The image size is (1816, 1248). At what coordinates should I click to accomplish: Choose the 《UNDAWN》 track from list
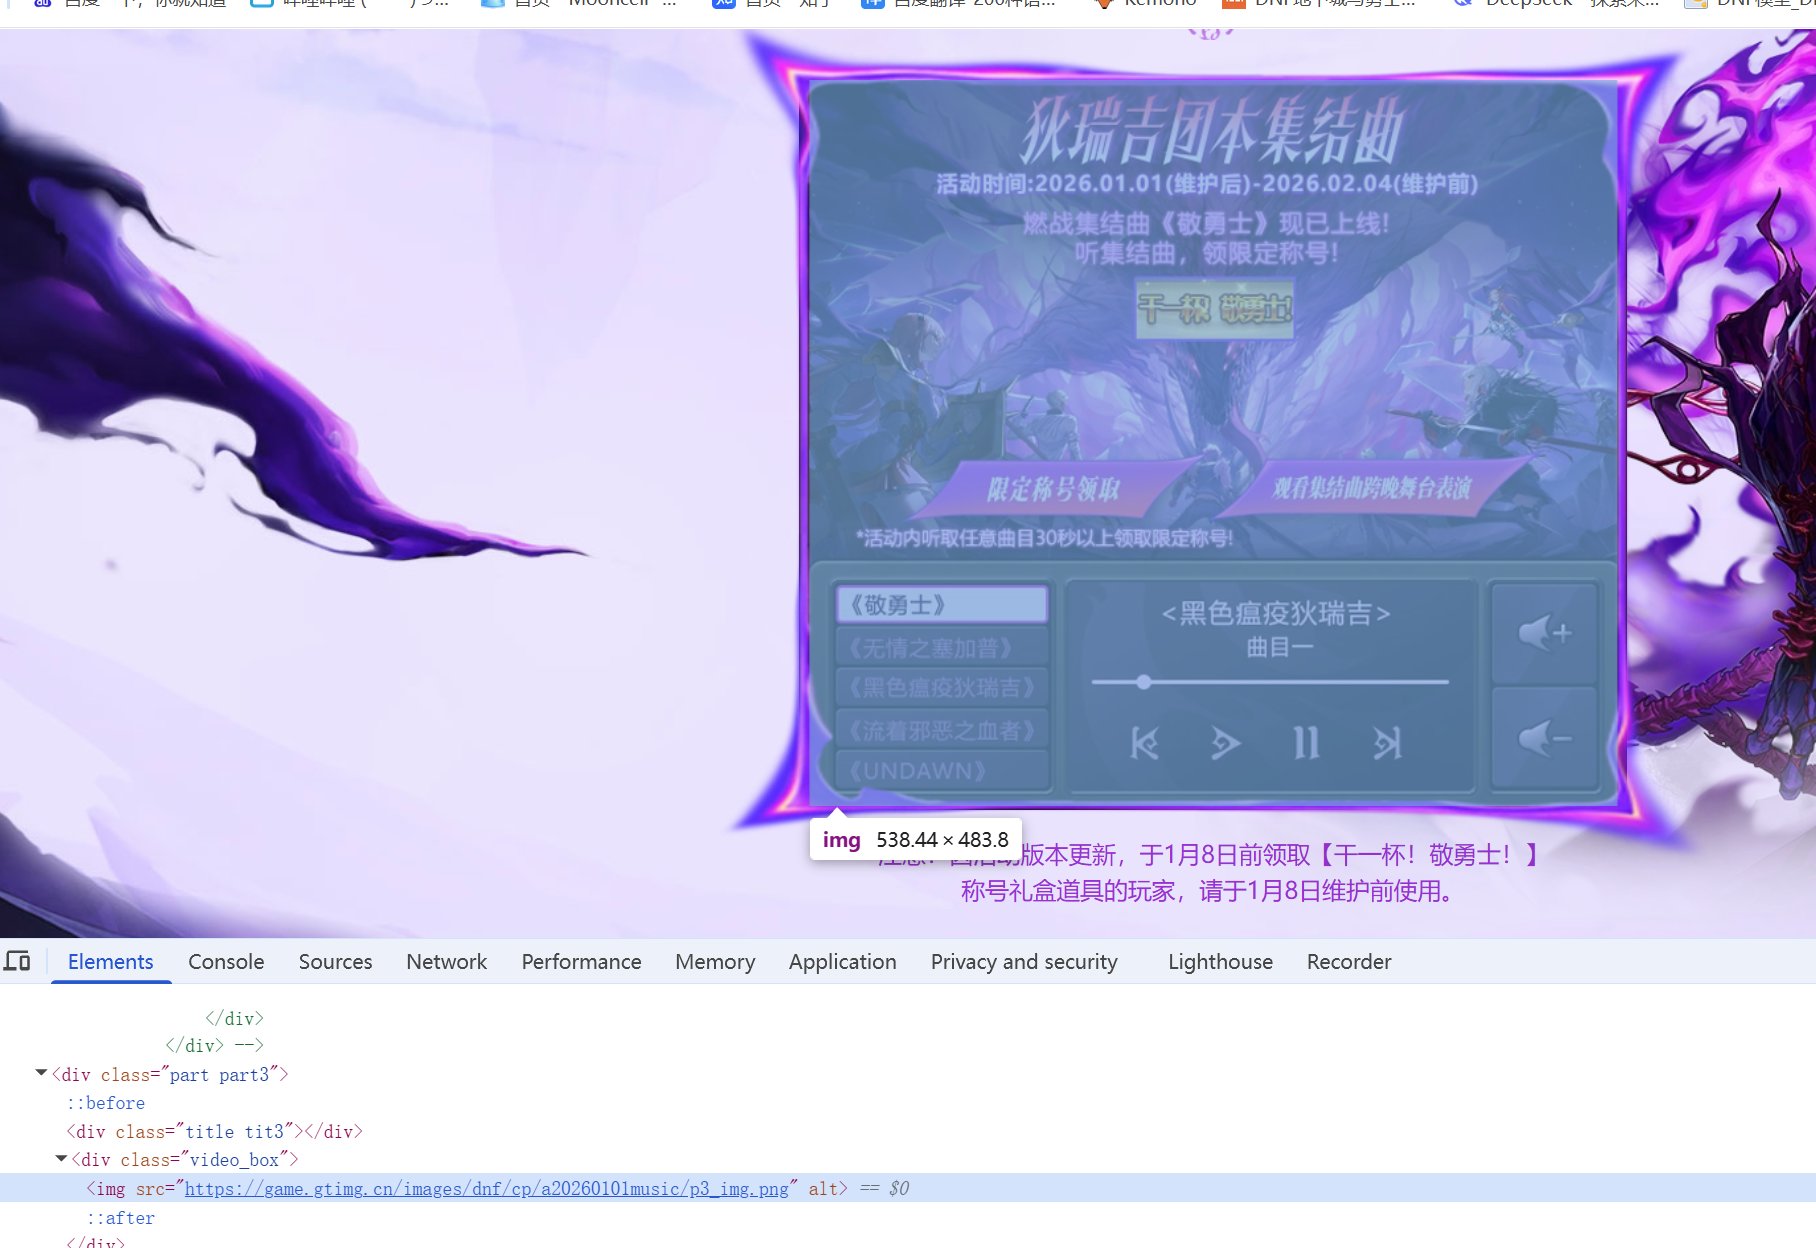941,771
